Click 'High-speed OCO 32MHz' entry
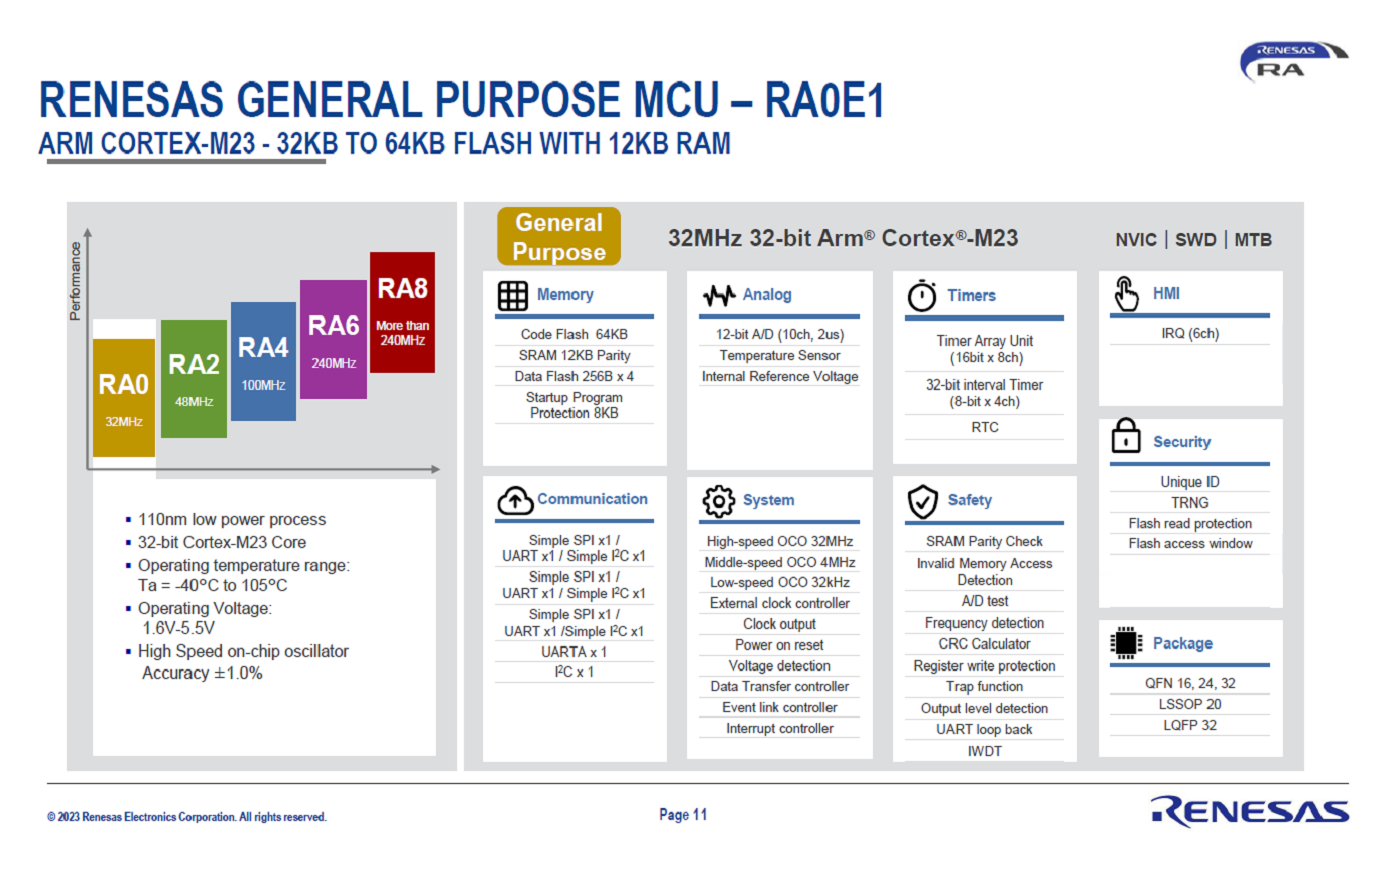This screenshot has width=1400, height=870. pos(780,541)
